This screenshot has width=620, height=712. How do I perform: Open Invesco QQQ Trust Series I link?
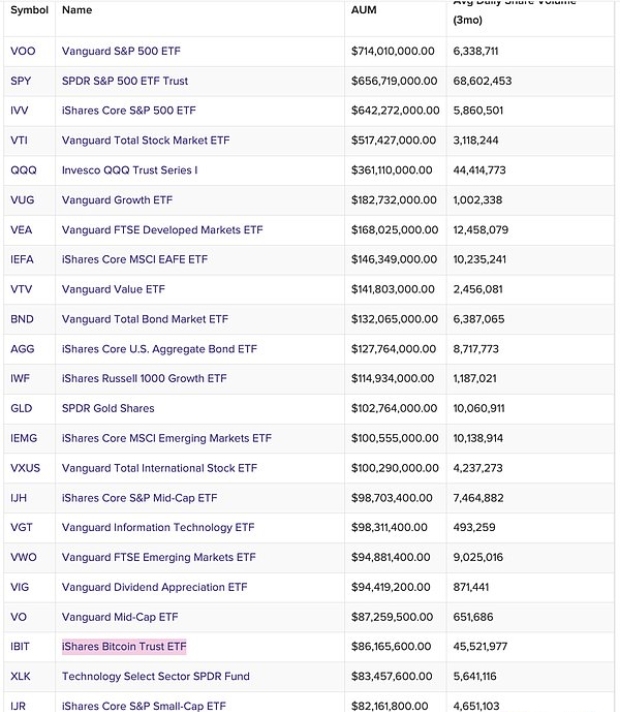[129, 170]
